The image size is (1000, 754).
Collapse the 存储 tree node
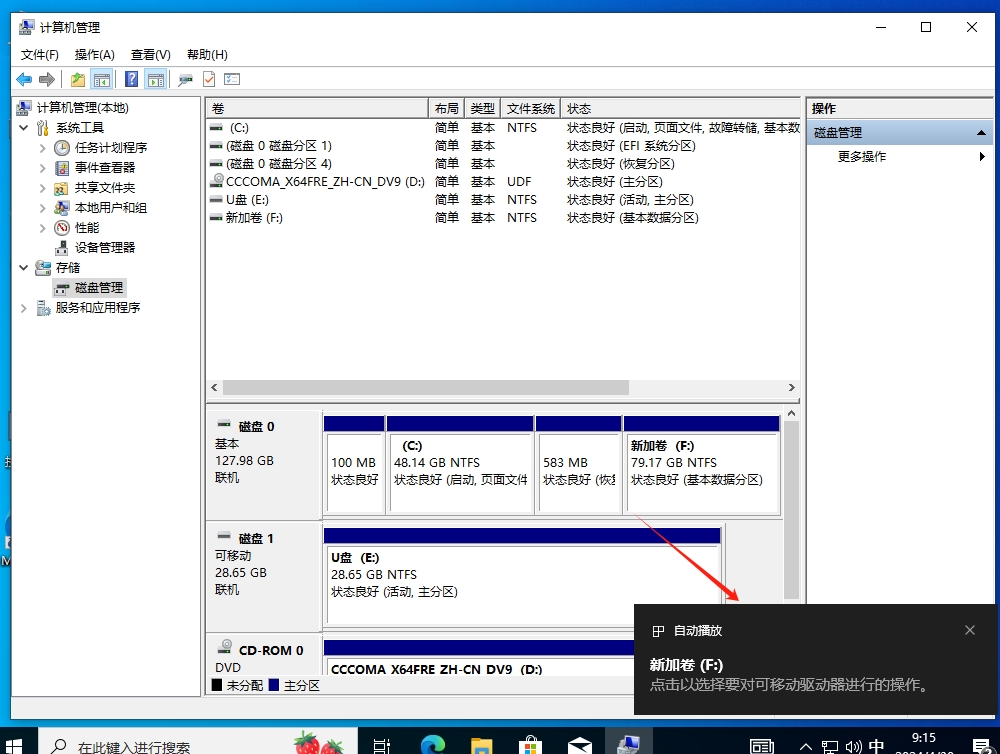[x=24, y=268]
